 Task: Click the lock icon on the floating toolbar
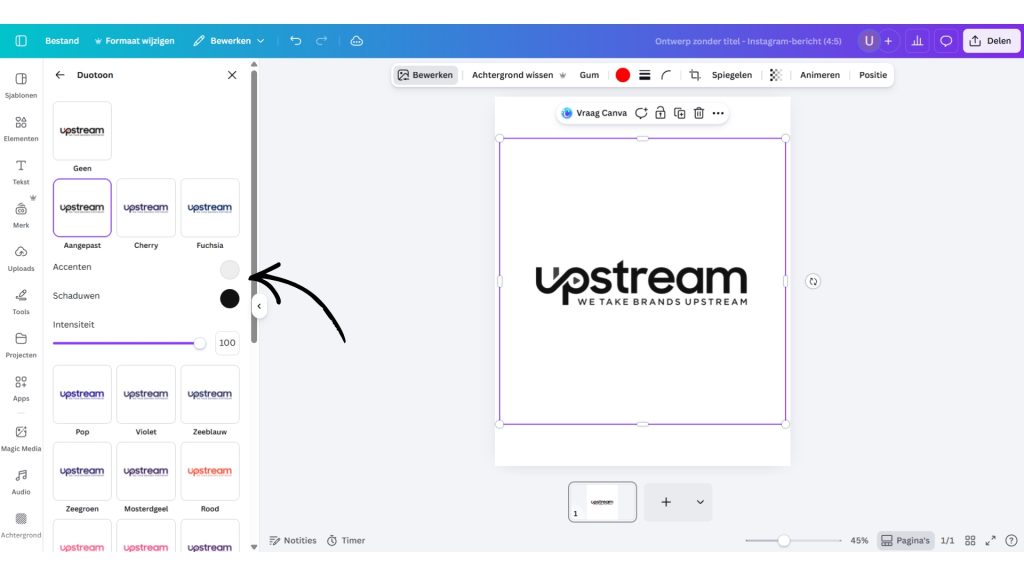[660, 113]
